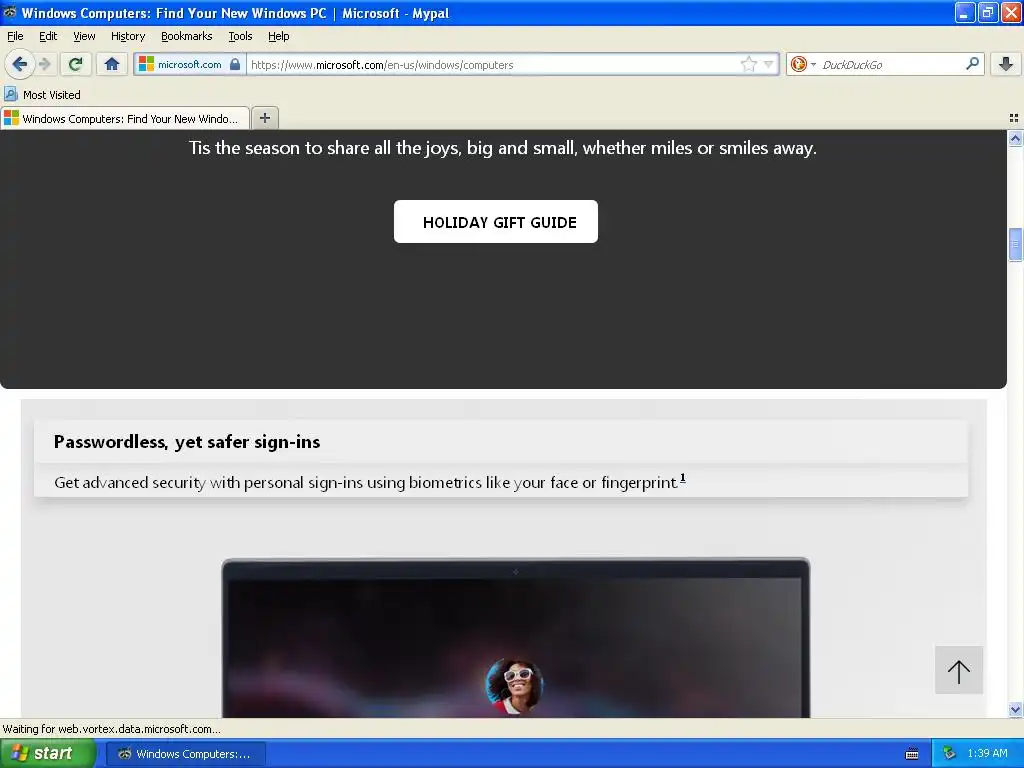The height and width of the screenshot is (768, 1024).
Task: Click the microsoft.com site identity box
Action: (x=189, y=64)
